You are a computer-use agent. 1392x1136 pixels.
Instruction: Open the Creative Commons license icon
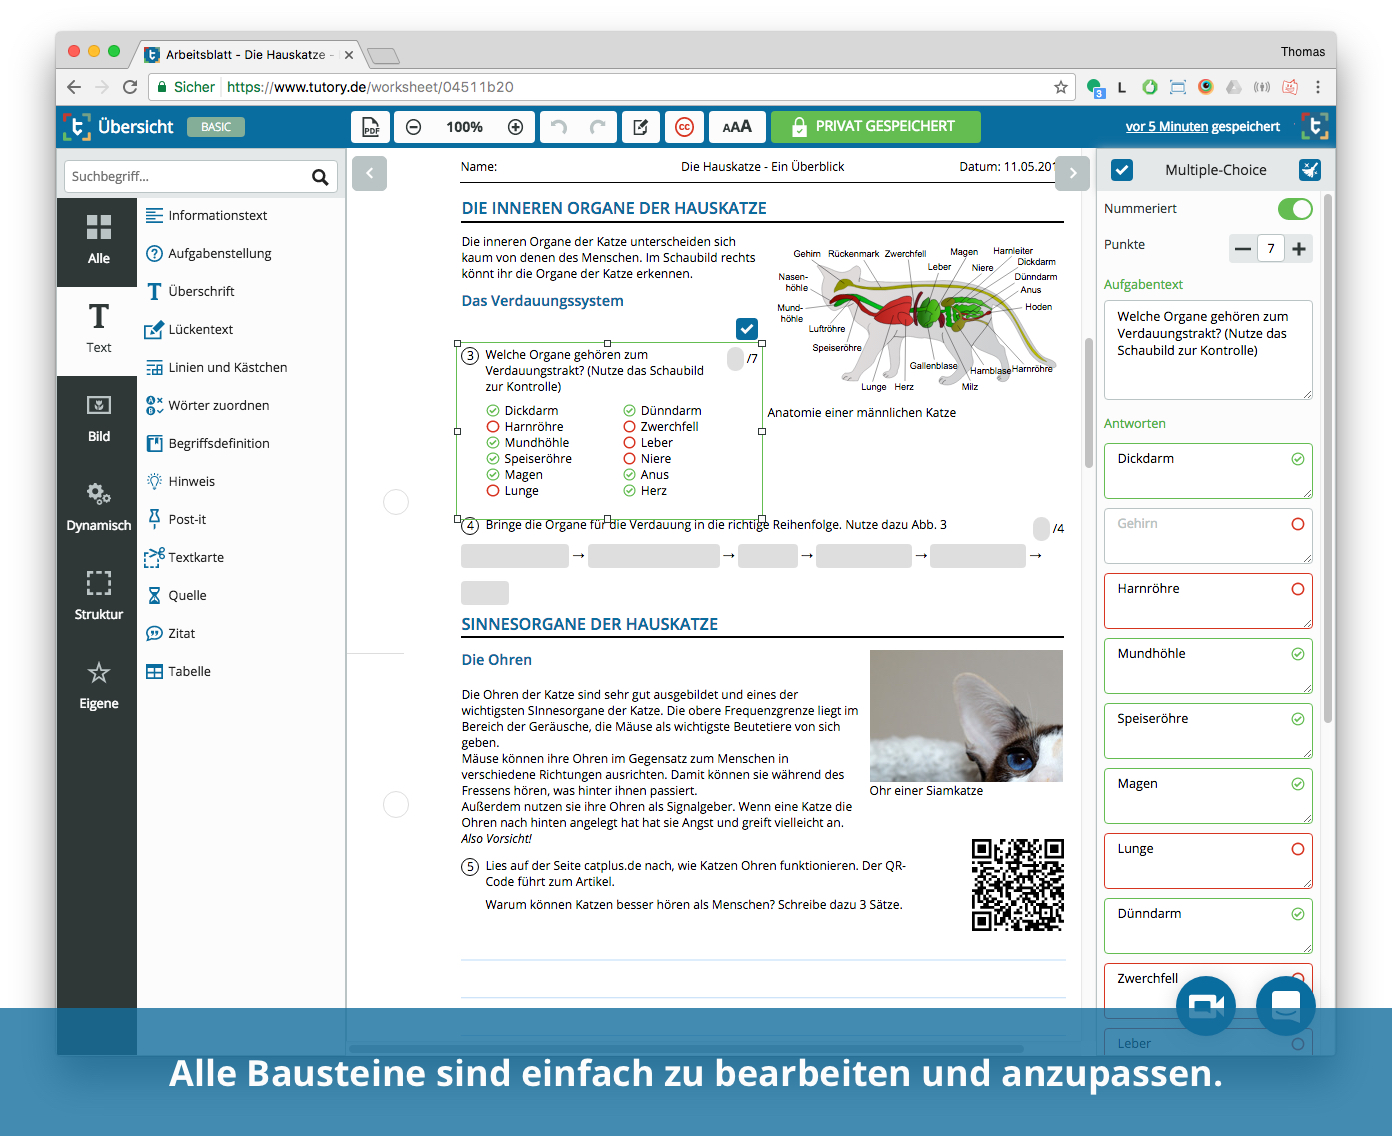pyautogui.click(x=684, y=127)
